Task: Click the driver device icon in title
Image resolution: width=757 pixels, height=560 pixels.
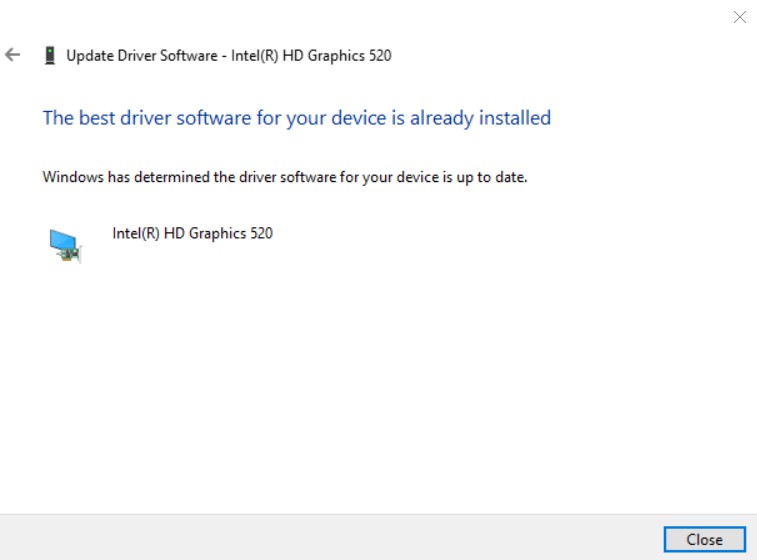Action: point(50,56)
